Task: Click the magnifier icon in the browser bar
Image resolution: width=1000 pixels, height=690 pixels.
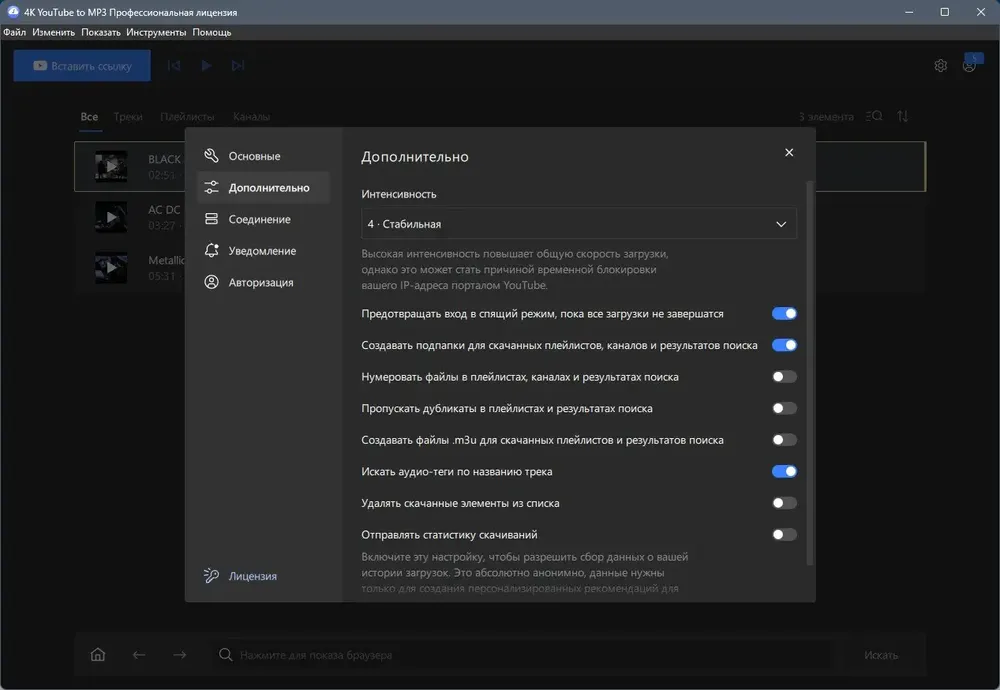Action: [225, 655]
